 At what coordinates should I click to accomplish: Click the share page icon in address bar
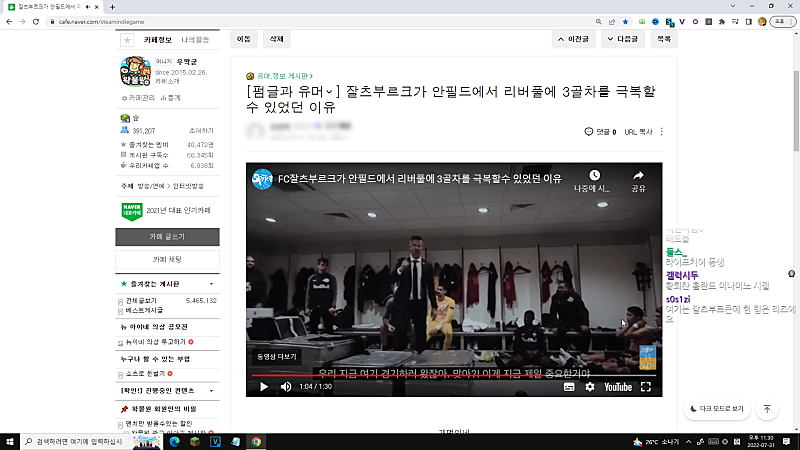(612, 22)
